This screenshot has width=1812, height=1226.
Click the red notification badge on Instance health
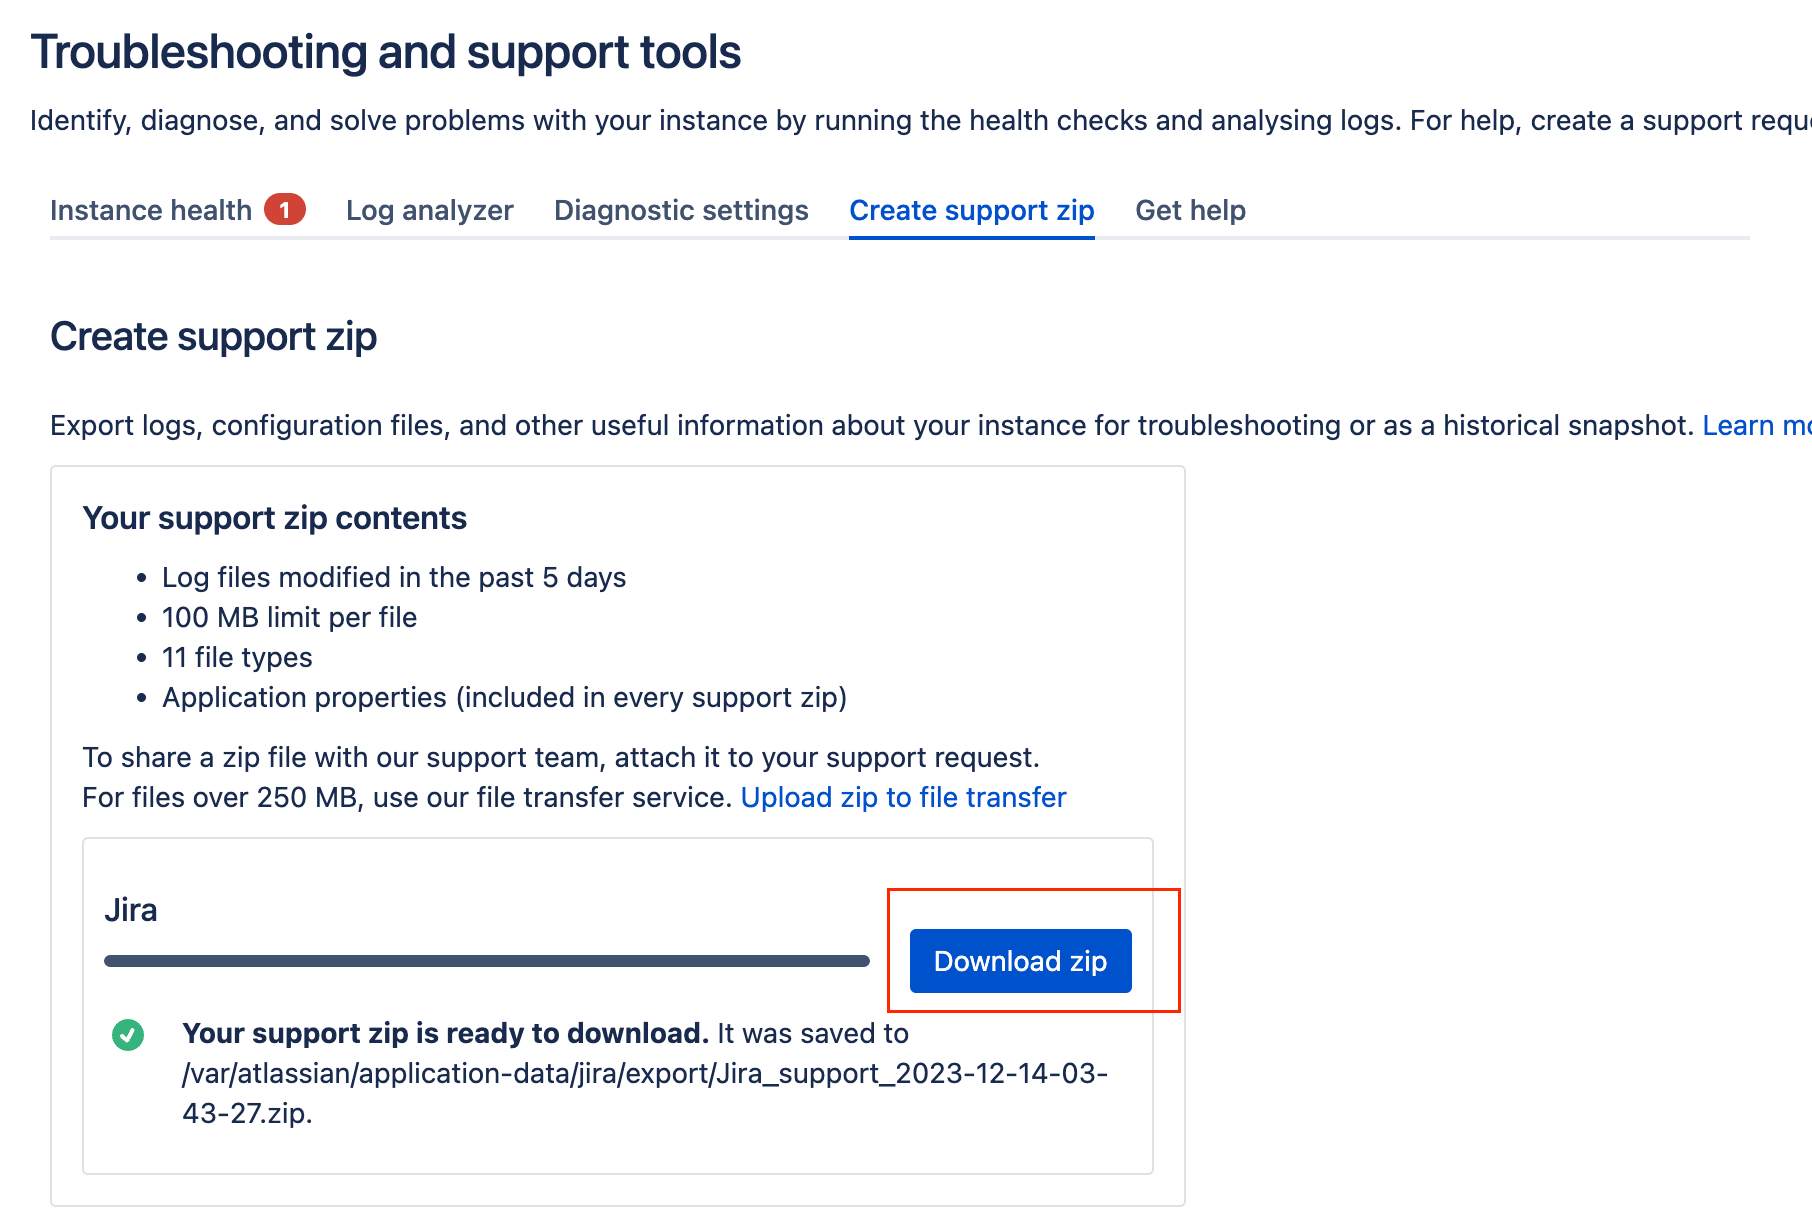tap(284, 210)
